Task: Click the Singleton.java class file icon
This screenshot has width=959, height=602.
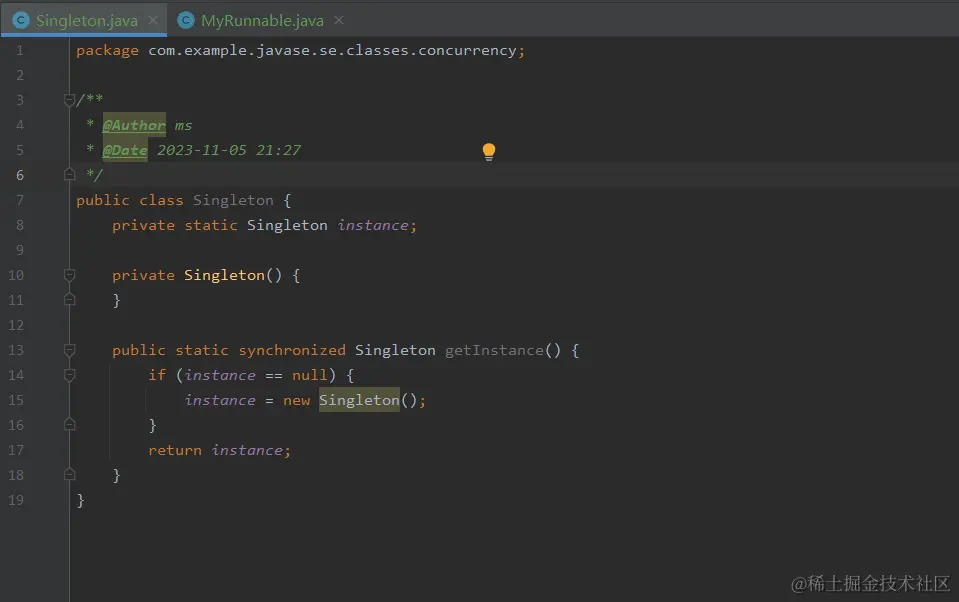Action: [21, 20]
